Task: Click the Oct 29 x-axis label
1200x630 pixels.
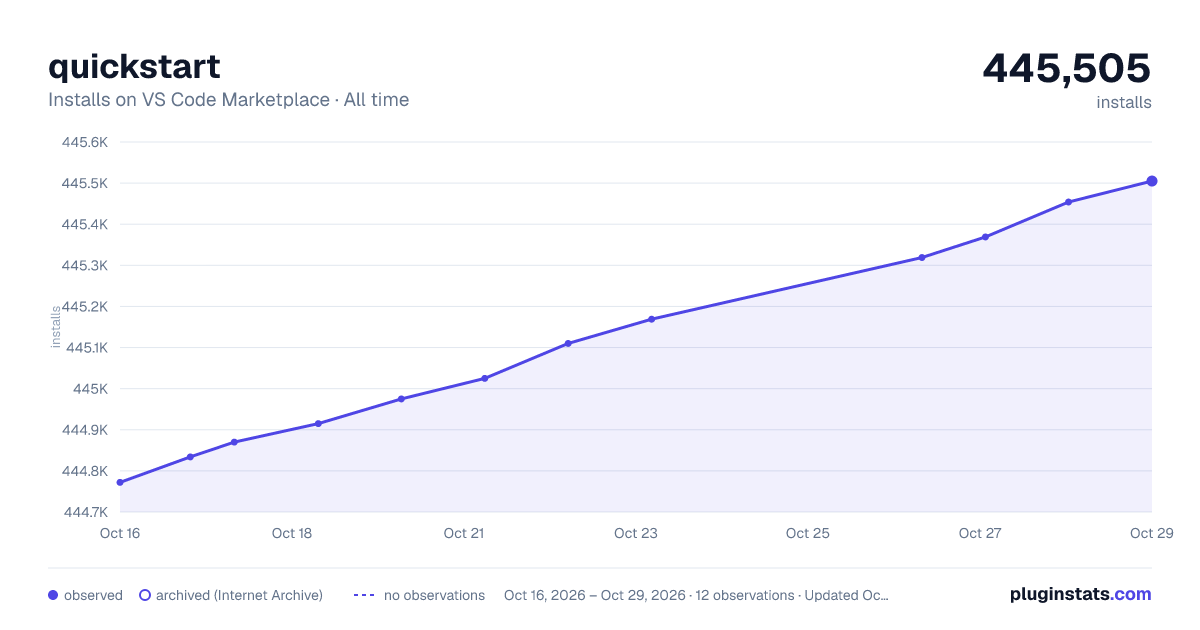Action: (x=1150, y=533)
